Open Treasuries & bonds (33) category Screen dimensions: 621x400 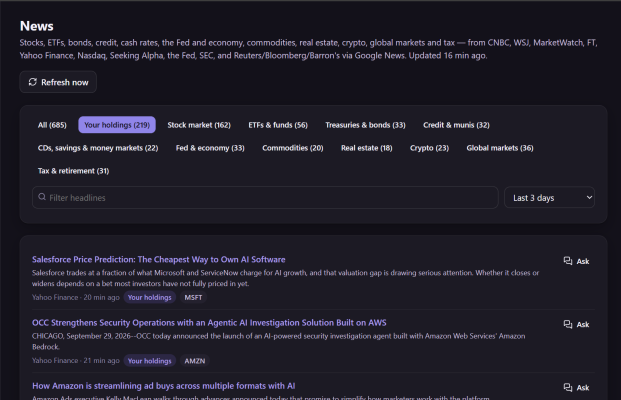click(365, 125)
